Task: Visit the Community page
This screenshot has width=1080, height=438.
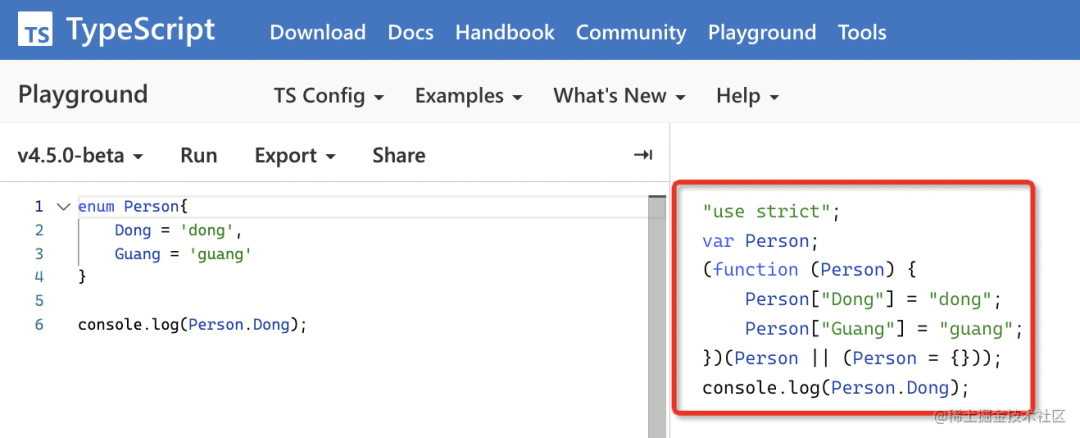Action: click(631, 33)
